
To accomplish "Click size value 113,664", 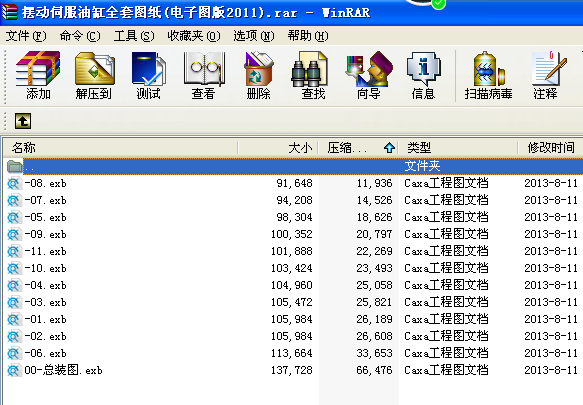I will pos(292,353).
